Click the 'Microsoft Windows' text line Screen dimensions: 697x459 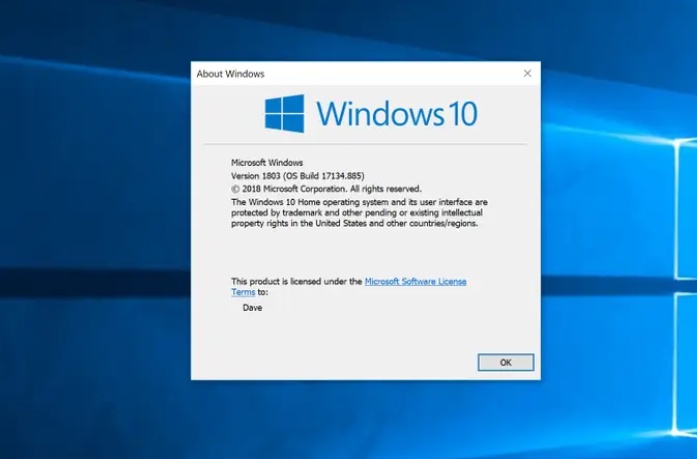click(x=267, y=163)
